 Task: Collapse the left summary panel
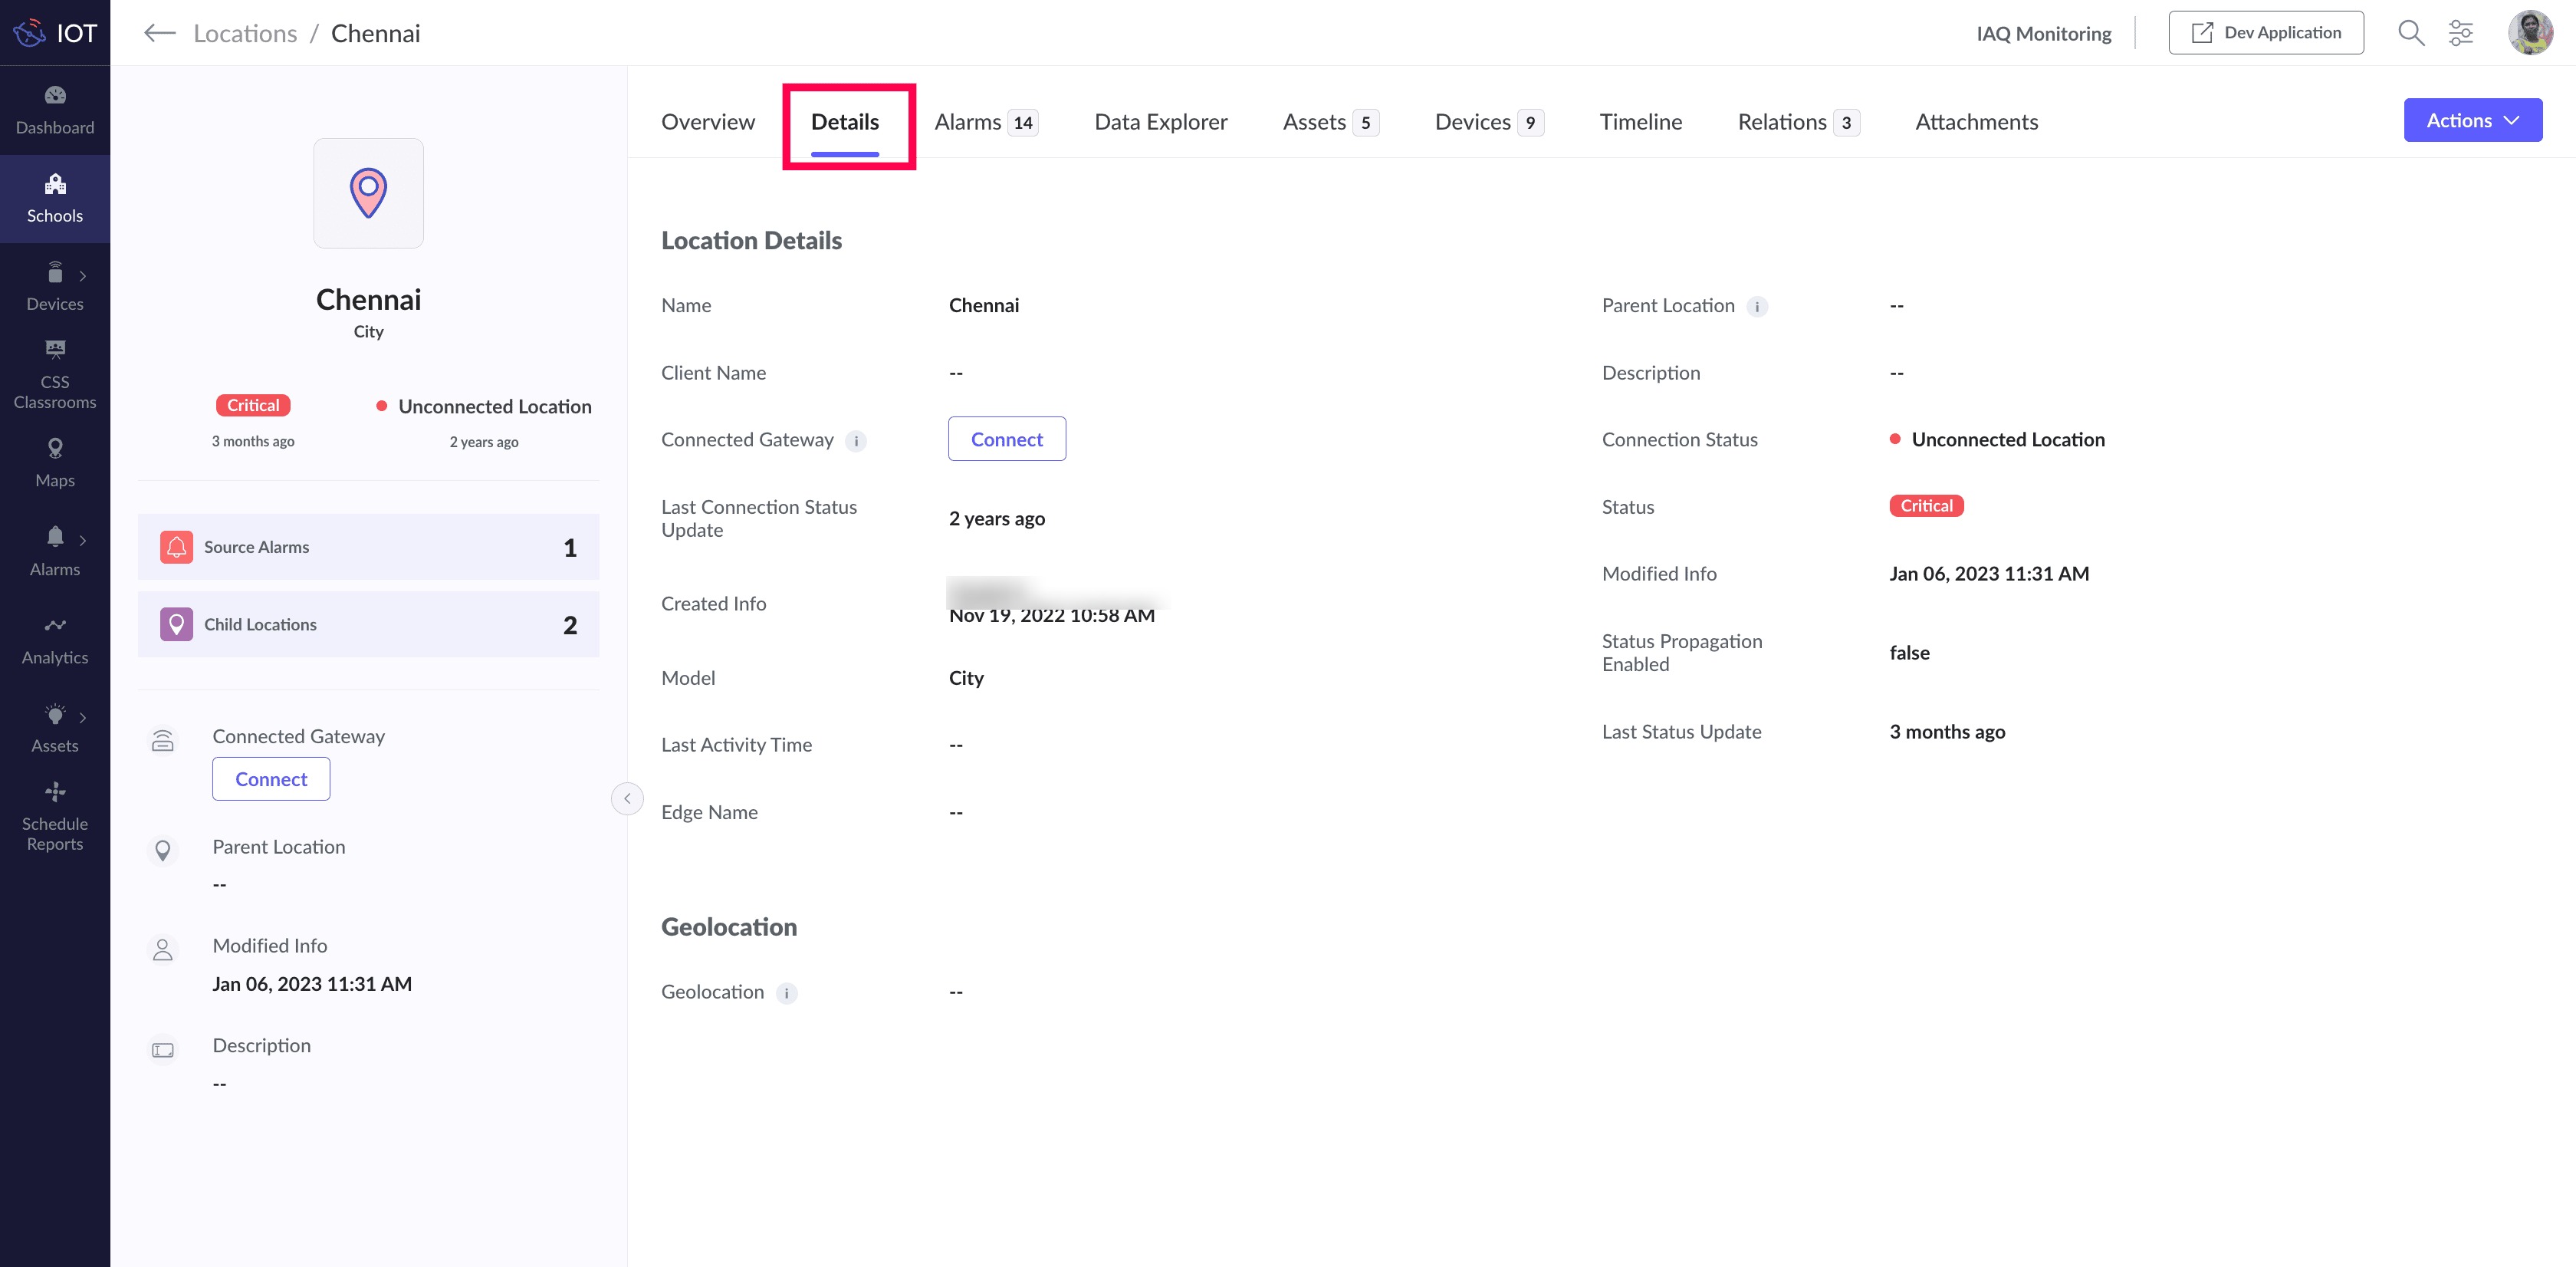coord(627,798)
